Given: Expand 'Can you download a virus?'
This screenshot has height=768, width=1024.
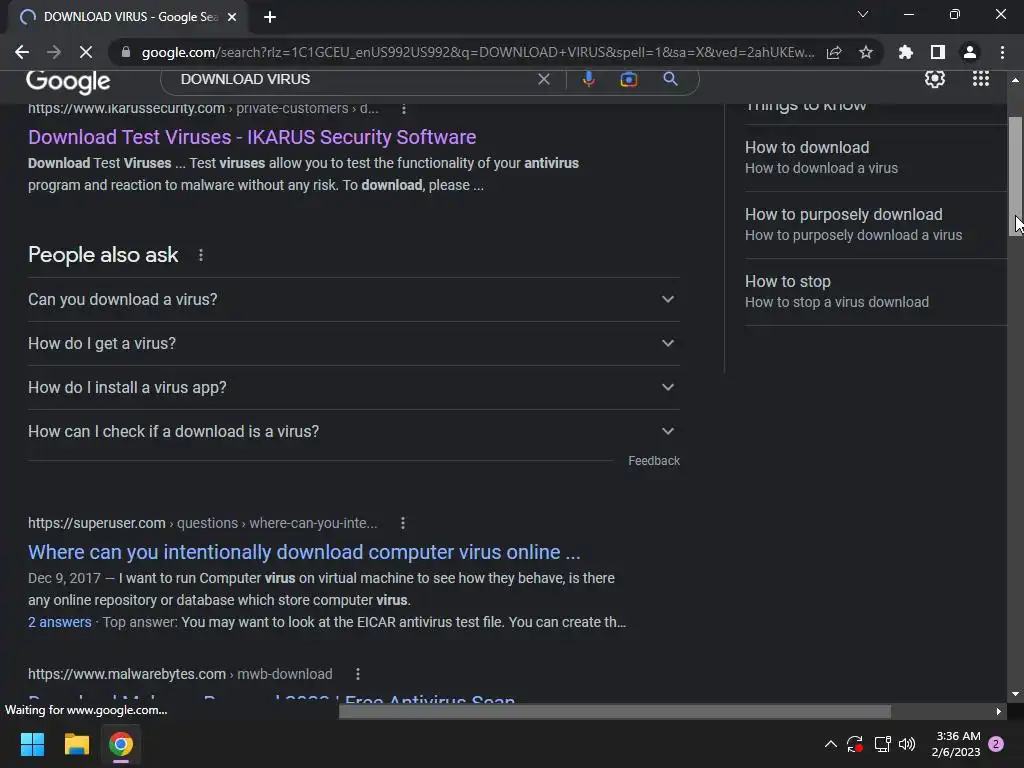Looking at the screenshot, I should (353, 299).
